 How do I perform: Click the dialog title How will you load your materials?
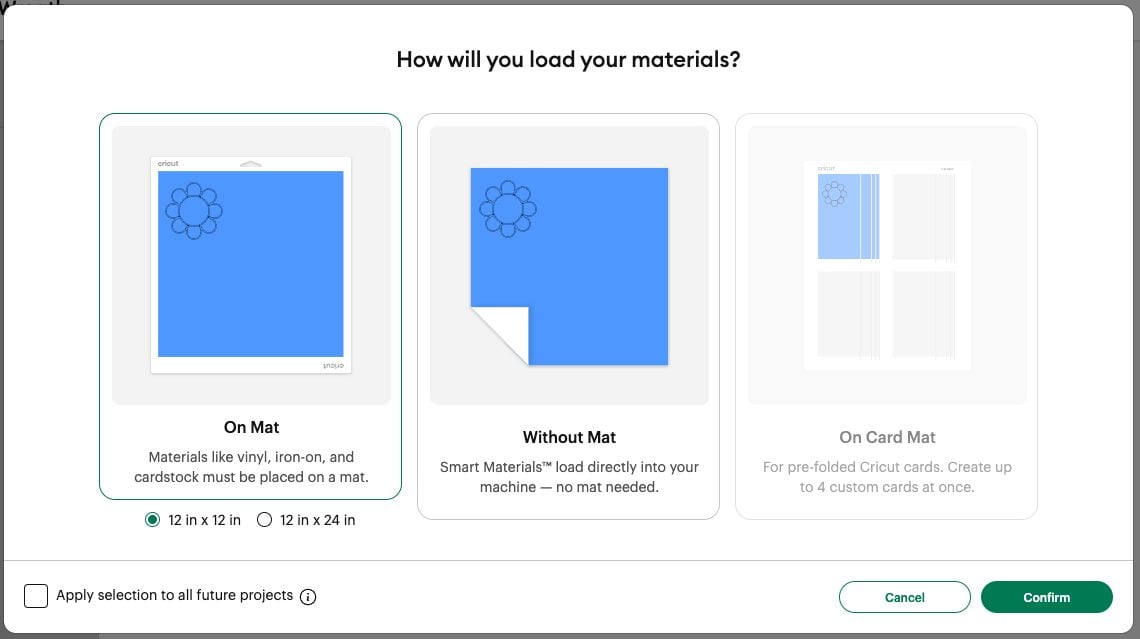(x=568, y=59)
